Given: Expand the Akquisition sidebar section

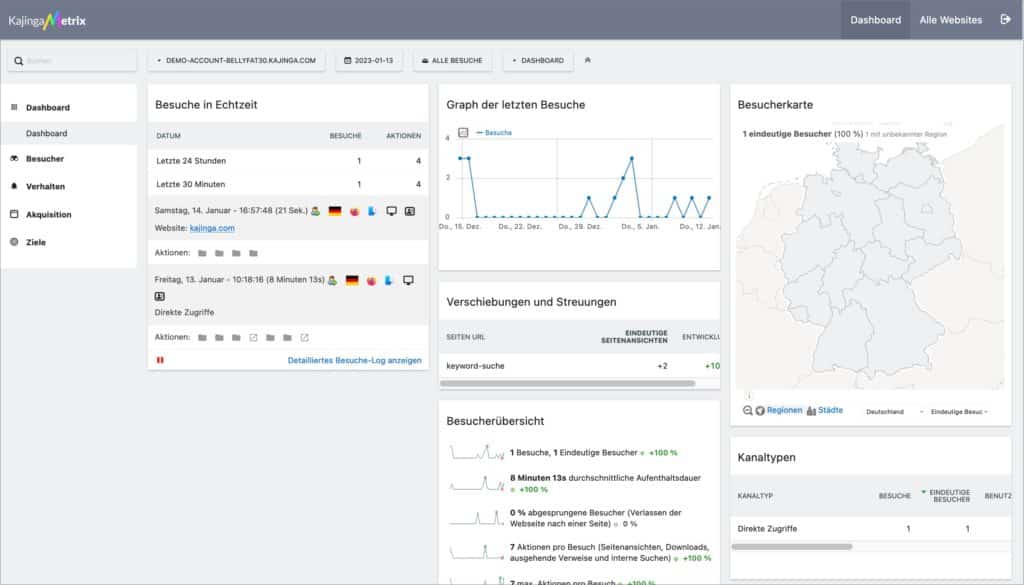Looking at the screenshot, I should 48,214.
